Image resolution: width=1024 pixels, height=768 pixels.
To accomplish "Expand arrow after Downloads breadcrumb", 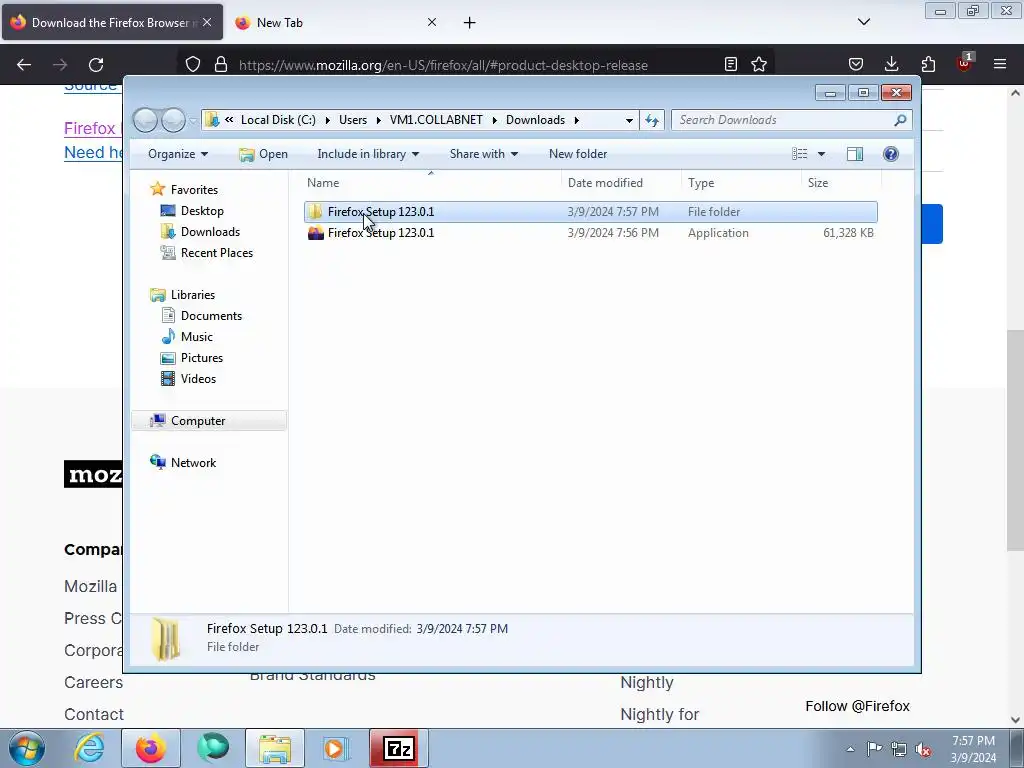I will 577,120.
